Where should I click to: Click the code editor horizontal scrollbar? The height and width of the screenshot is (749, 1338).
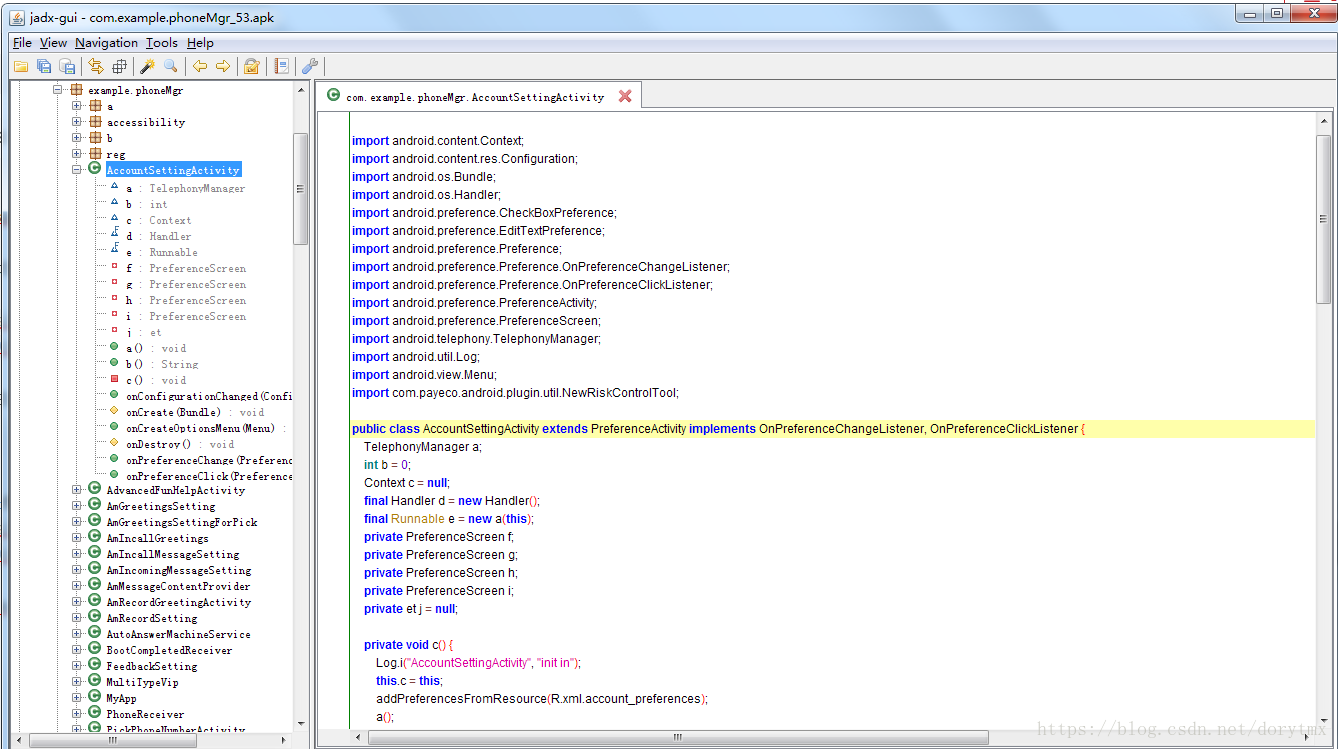(x=678, y=738)
